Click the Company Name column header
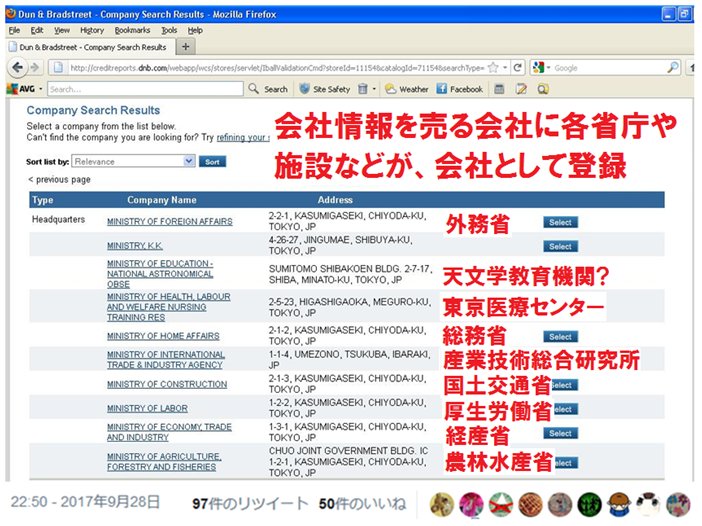 coord(162,200)
